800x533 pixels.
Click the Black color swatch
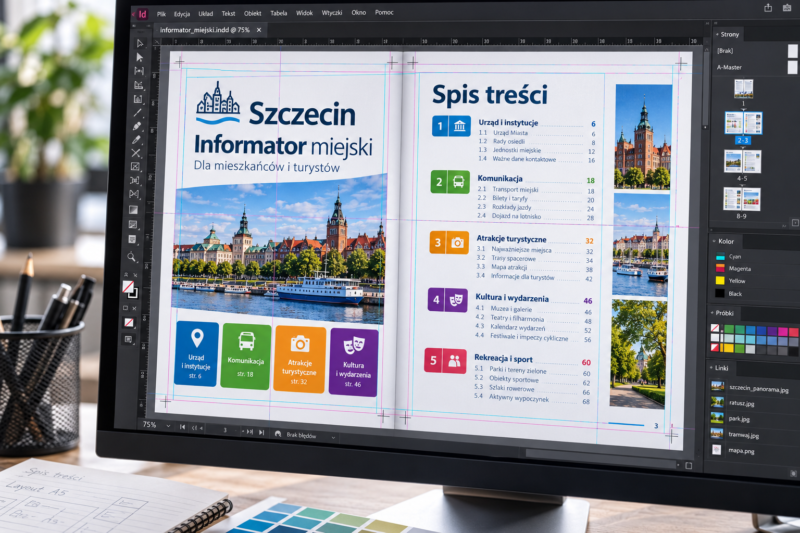click(x=719, y=293)
